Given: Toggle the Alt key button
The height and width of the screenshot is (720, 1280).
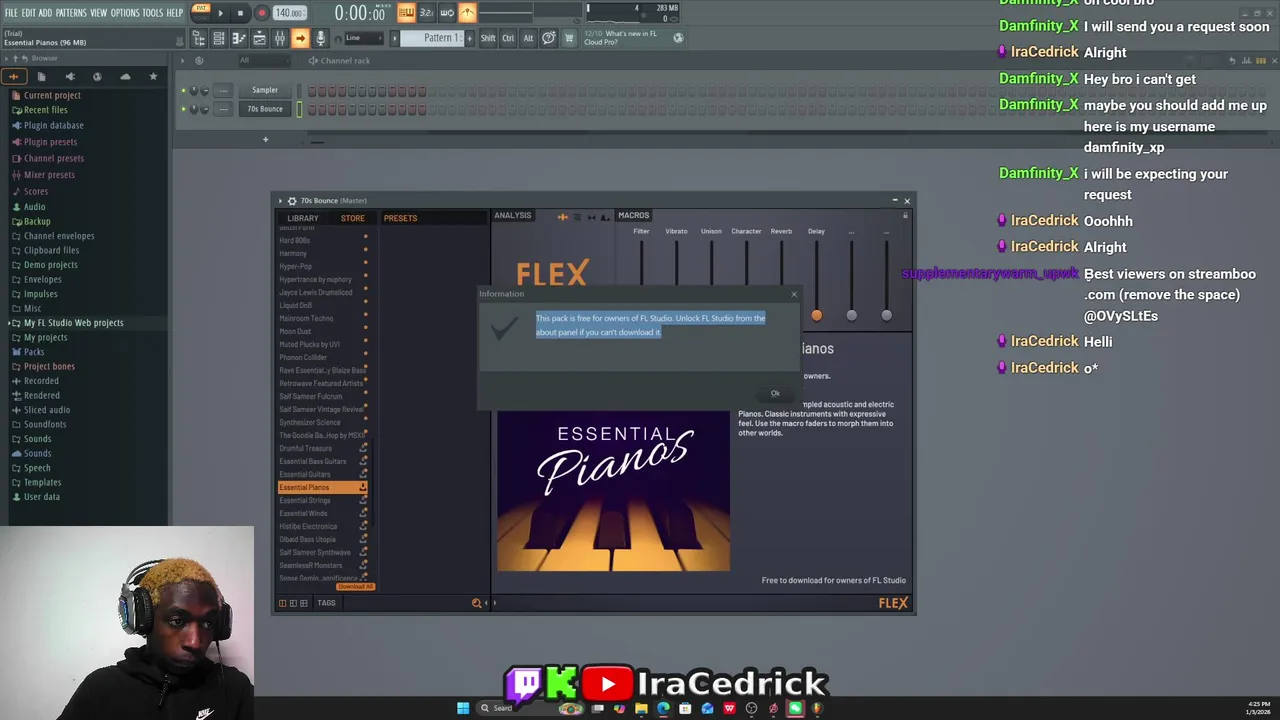Looking at the screenshot, I should tap(528, 38).
